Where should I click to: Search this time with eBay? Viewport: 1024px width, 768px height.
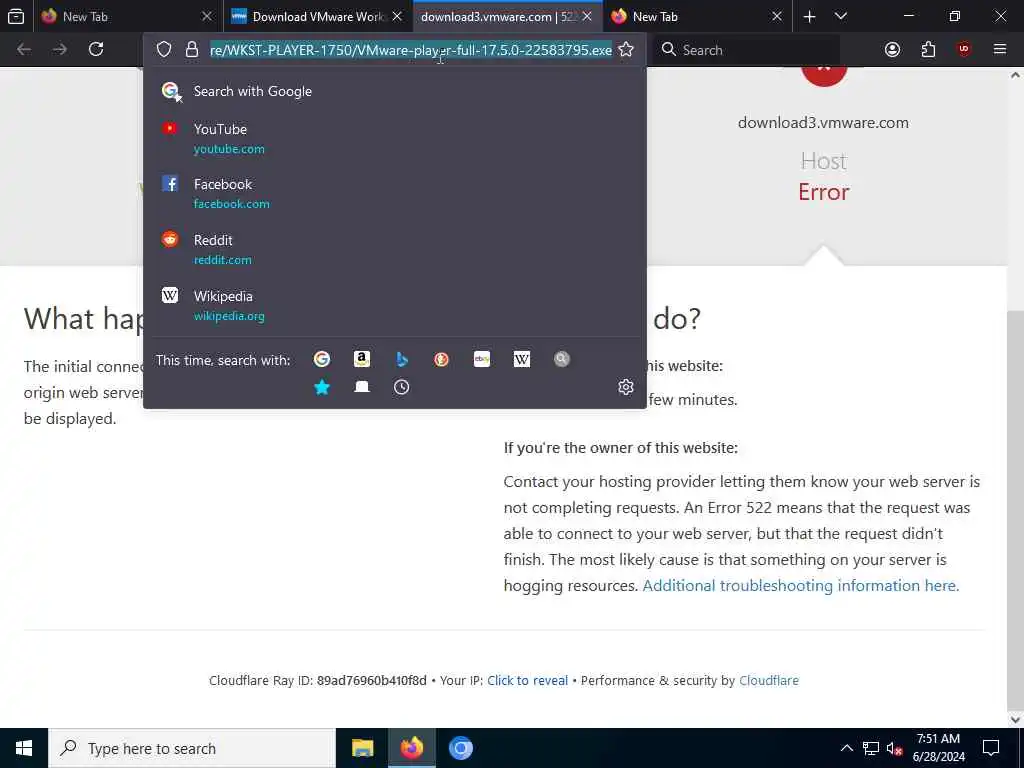482,359
